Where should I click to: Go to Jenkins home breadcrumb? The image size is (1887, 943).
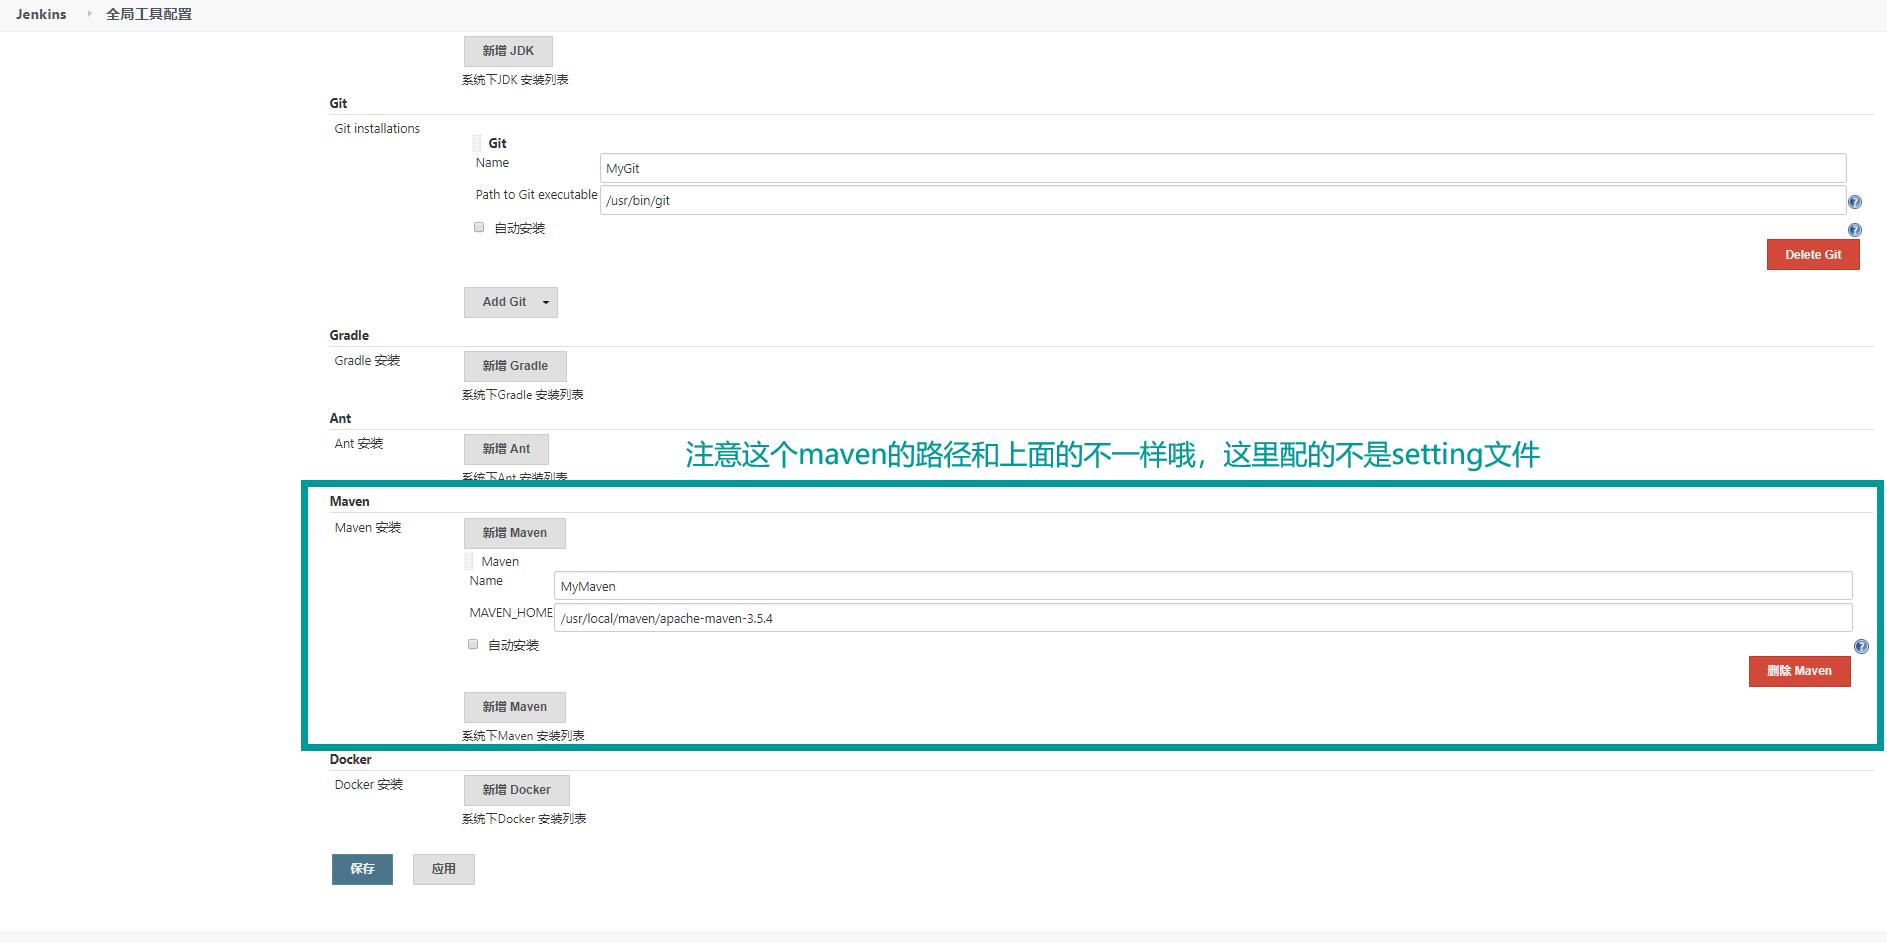click(41, 14)
